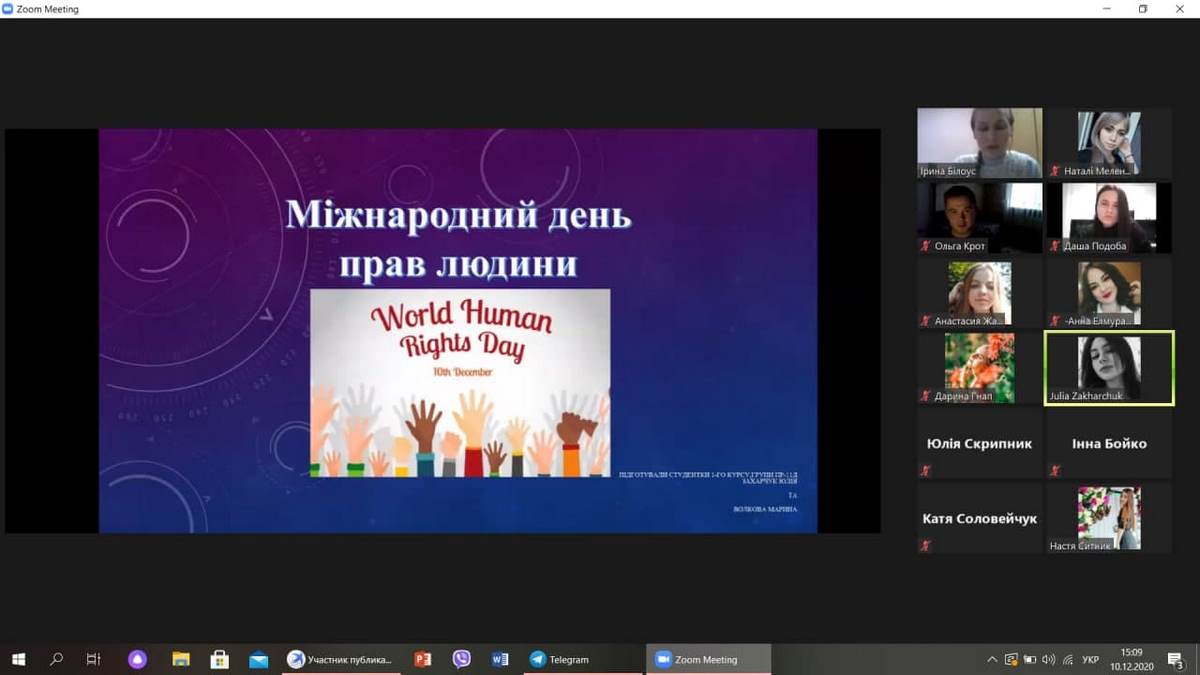This screenshot has width=1200, height=675.
Task: Click the speaker volume icon in system tray
Action: coord(1048,659)
